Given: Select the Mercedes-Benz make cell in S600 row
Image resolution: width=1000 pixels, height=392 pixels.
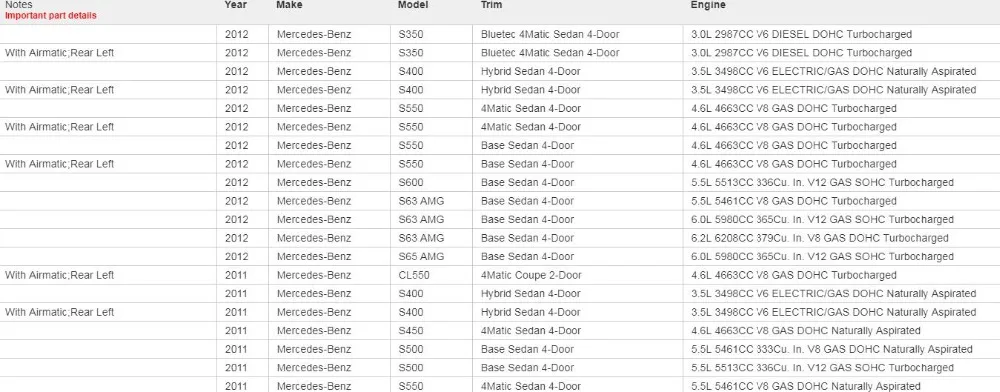Looking at the screenshot, I should point(313,182).
